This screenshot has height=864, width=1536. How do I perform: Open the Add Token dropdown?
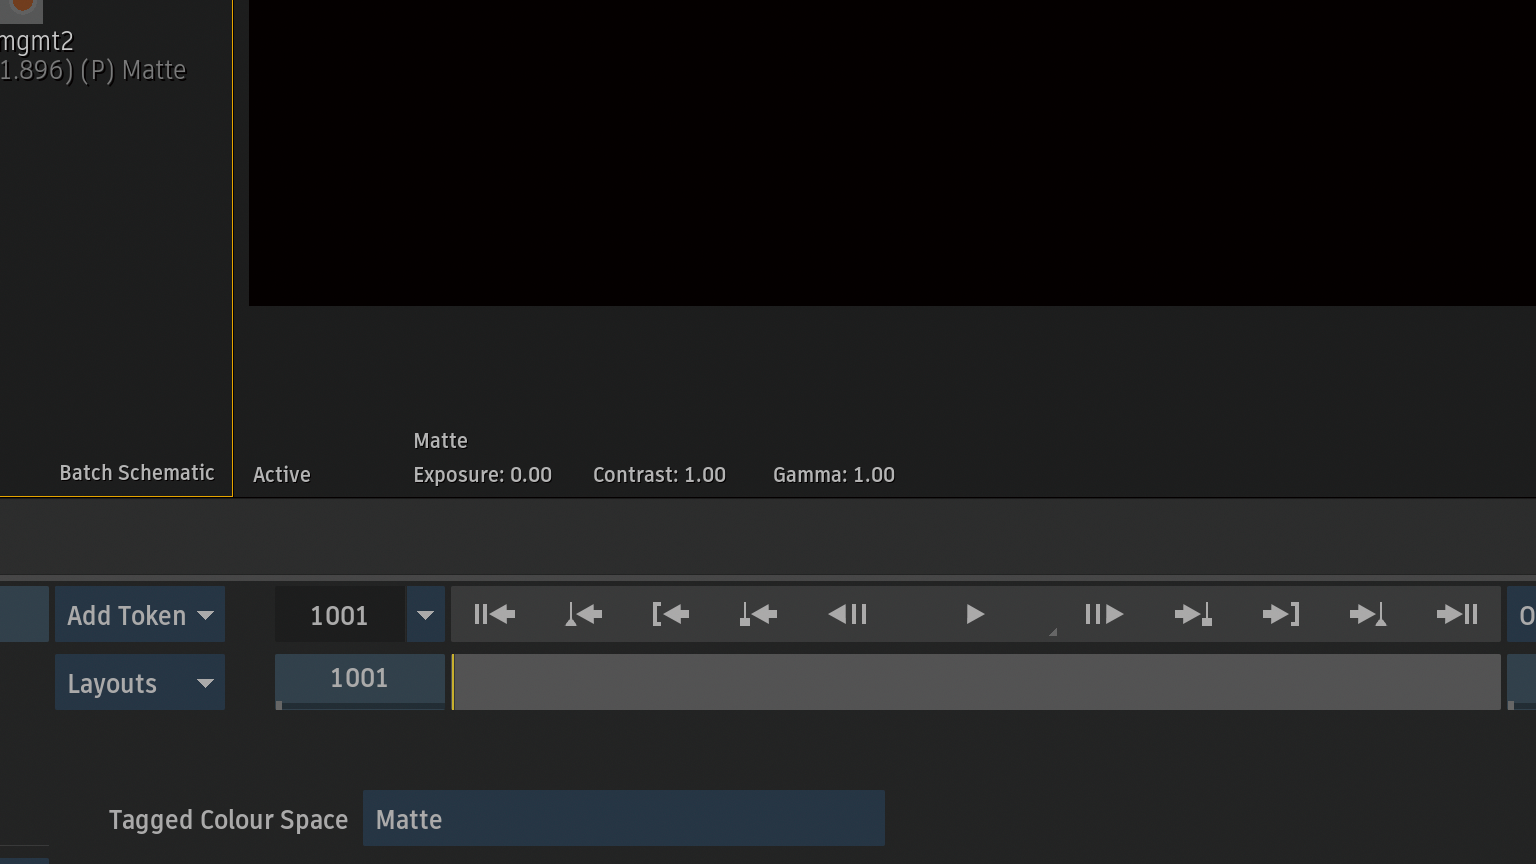click(x=140, y=615)
